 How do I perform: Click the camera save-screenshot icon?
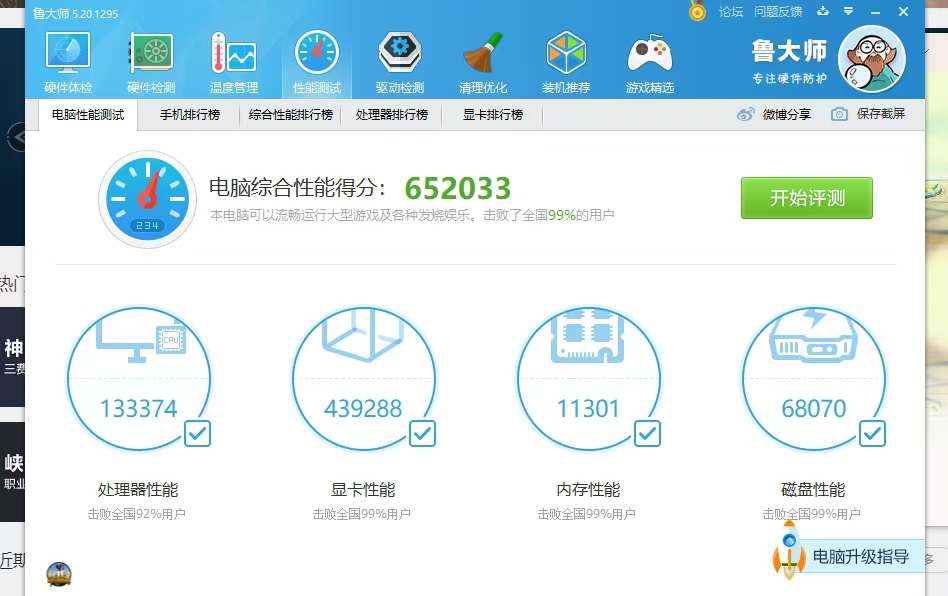[839, 114]
